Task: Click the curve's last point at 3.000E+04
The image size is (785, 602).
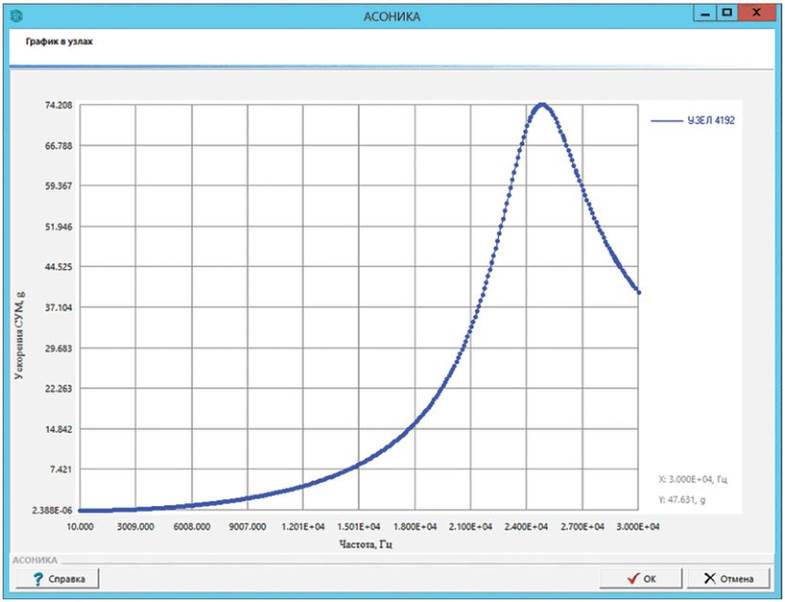Action: [x=639, y=292]
